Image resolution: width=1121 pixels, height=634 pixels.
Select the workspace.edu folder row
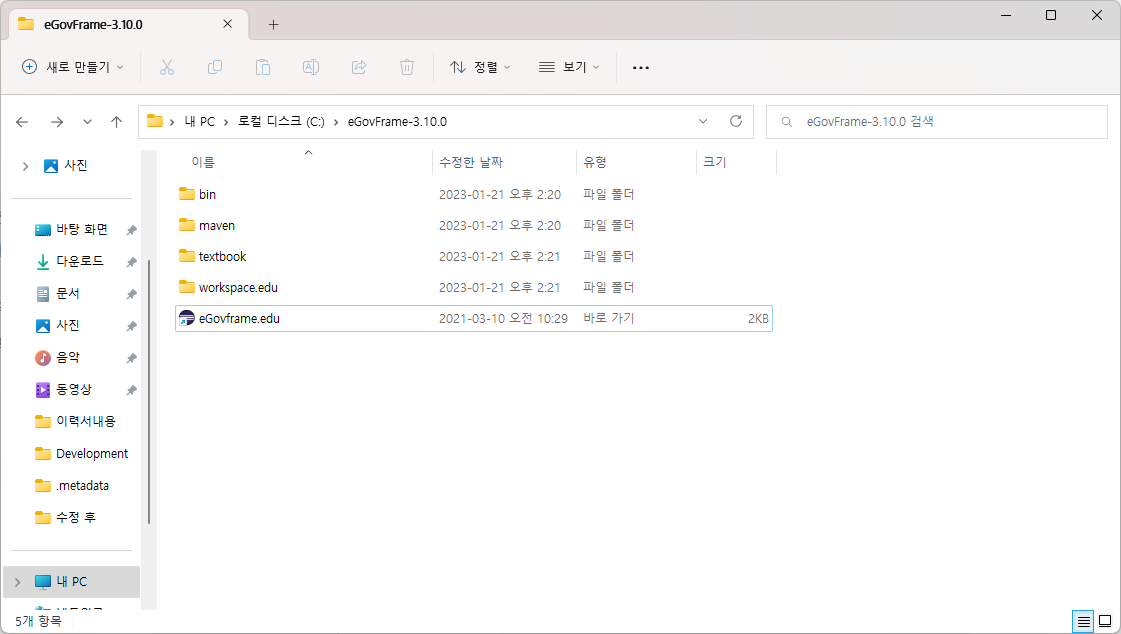[474, 287]
